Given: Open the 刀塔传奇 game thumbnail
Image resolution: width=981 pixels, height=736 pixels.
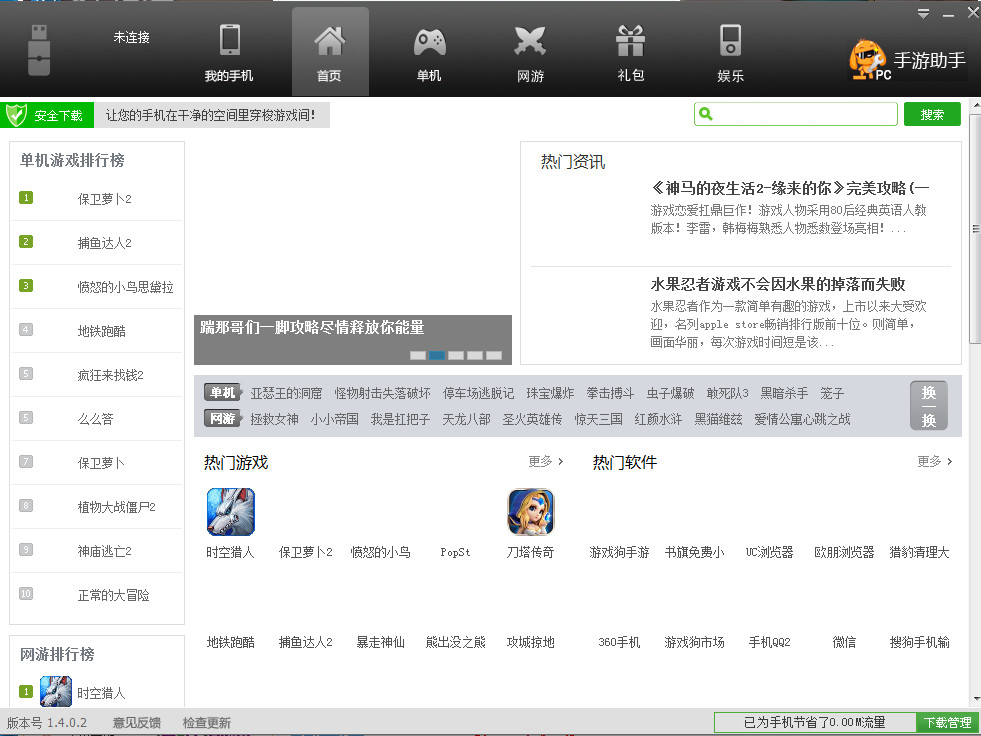Looking at the screenshot, I should pyautogui.click(x=530, y=512).
